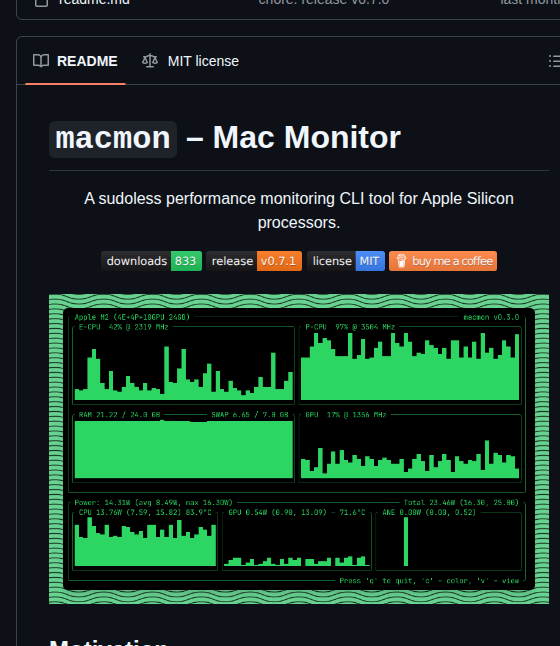This screenshot has width=560, height=646.
Task: Open the release v0.7.1 badge
Action: coord(254,261)
